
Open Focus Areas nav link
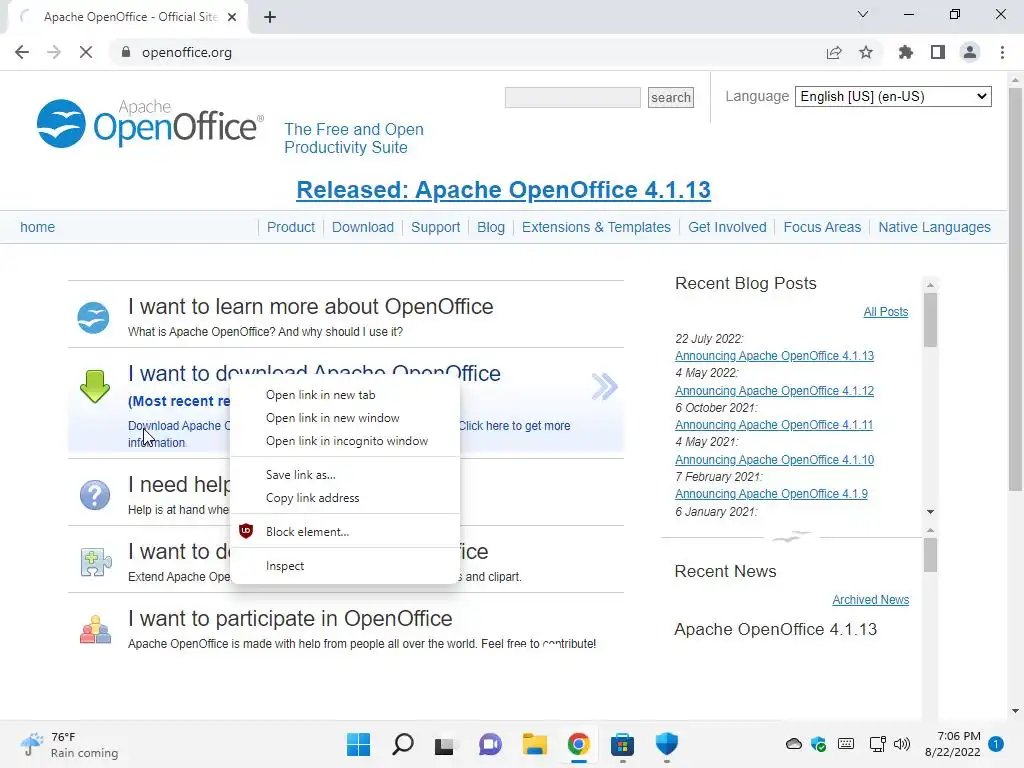[822, 227]
